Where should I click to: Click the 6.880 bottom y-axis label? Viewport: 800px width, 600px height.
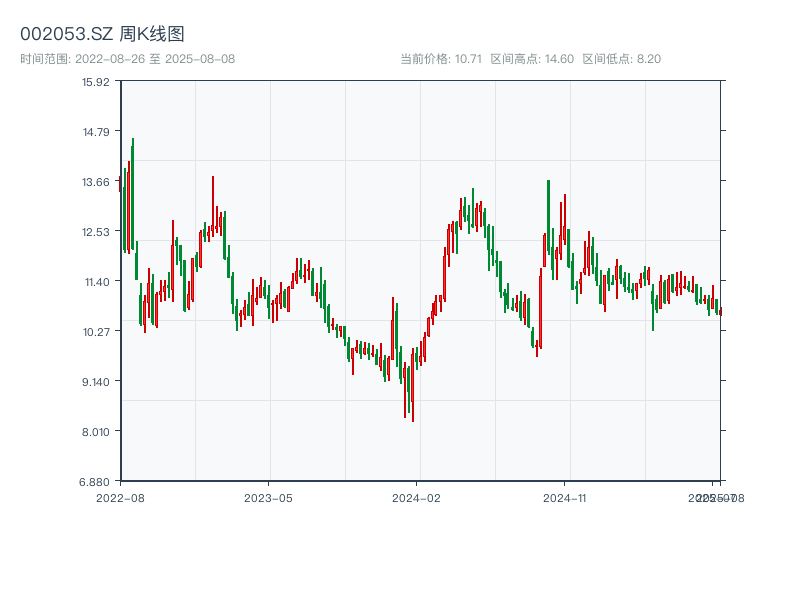[x=96, y=482]
